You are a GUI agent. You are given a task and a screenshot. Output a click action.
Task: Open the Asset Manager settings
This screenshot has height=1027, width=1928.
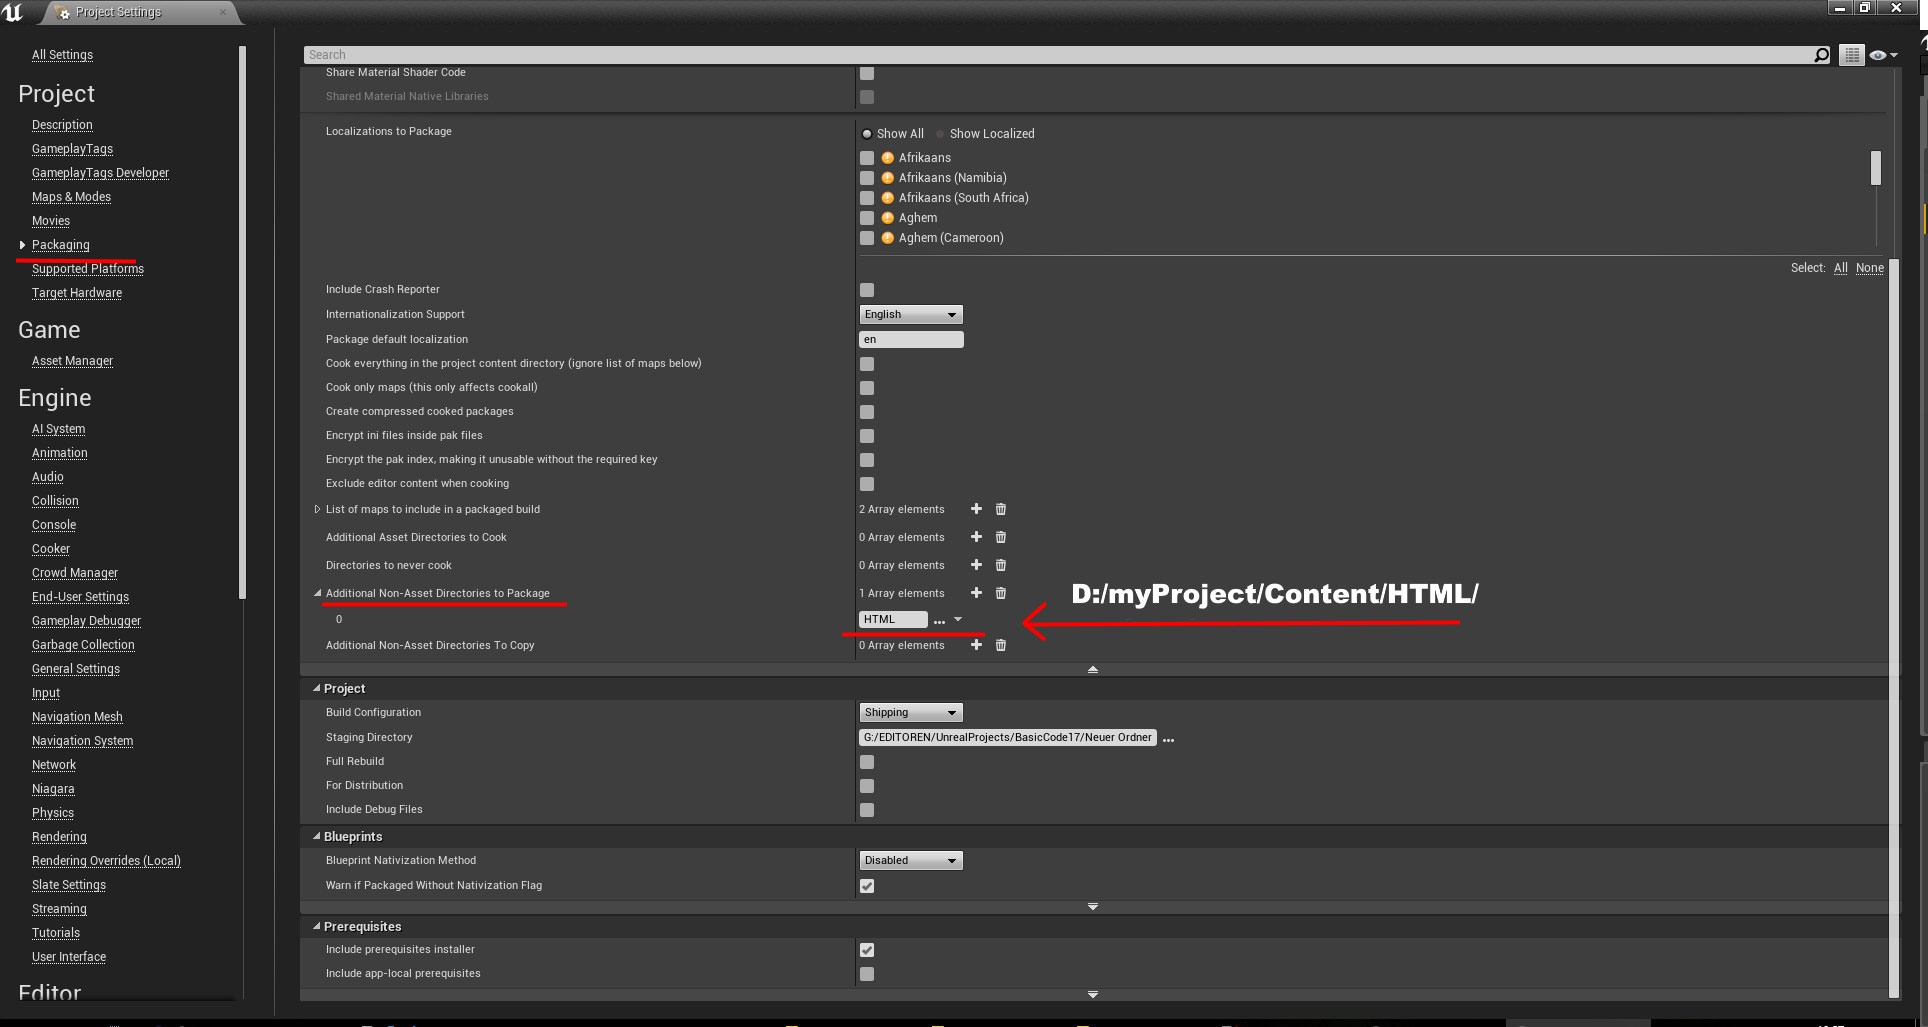click(72, 361)
